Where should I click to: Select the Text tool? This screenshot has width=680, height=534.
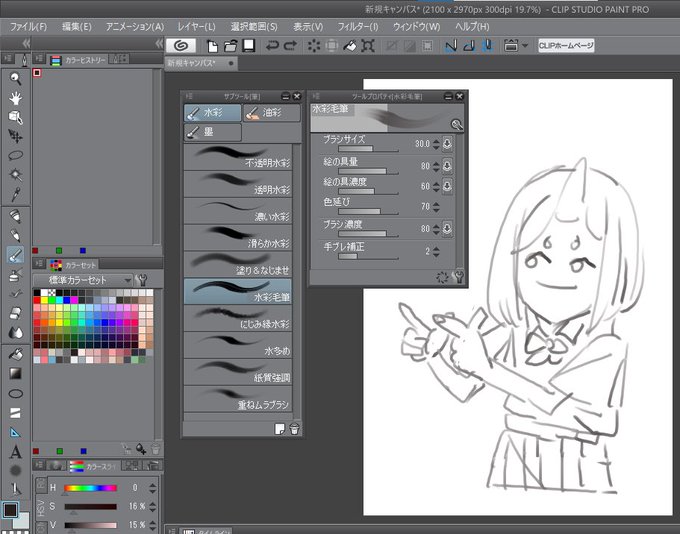(x=16, y=452)
